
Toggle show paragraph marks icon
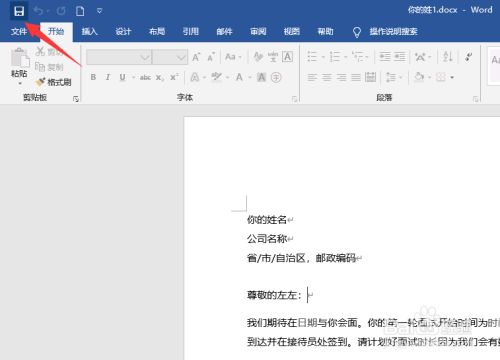[469, 57]
